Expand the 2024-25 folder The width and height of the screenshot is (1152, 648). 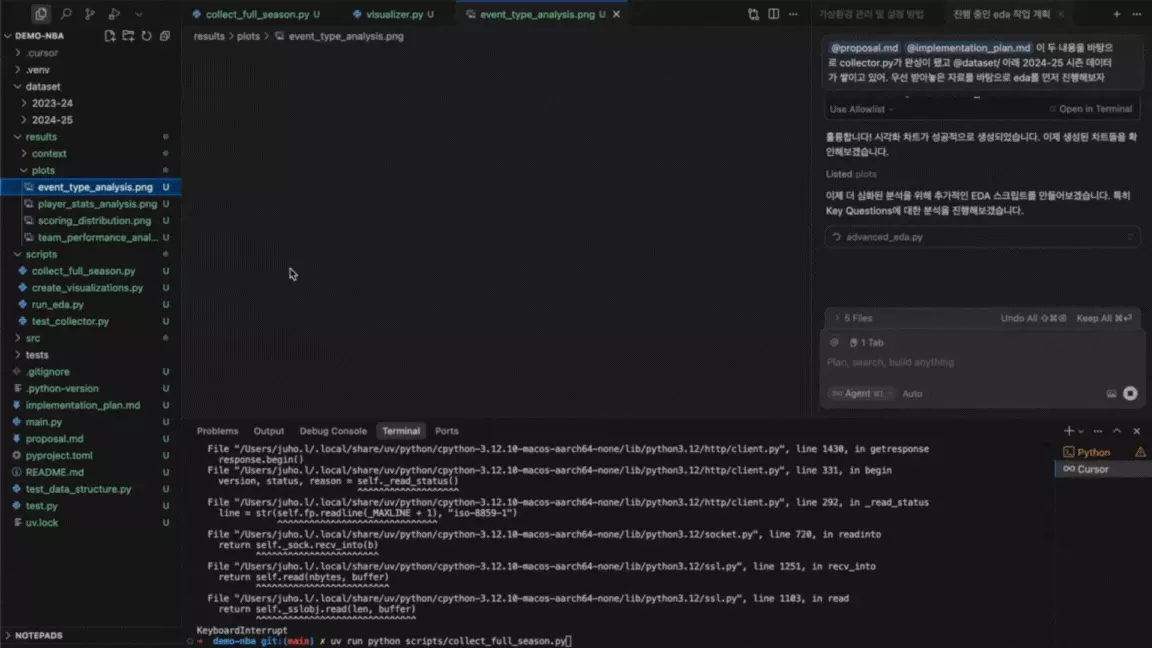point(24,120)
